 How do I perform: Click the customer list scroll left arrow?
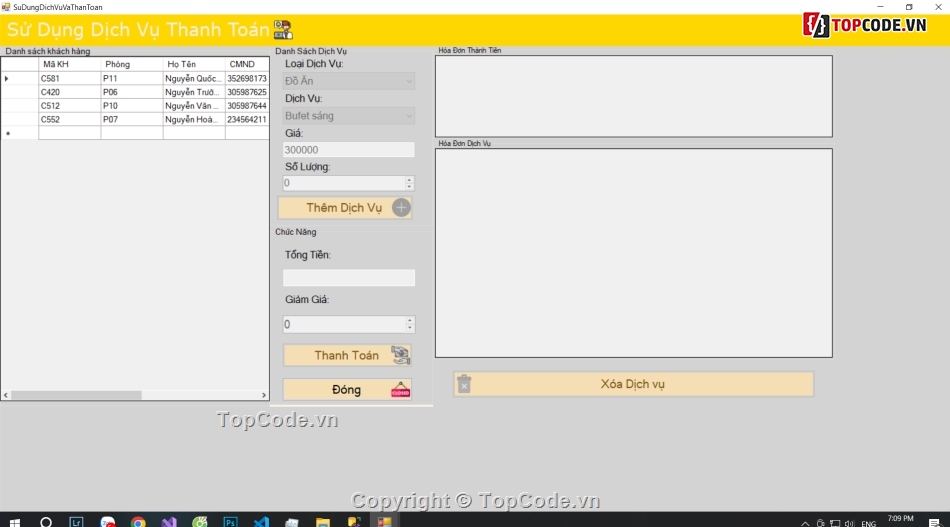[x=6, y=395]
